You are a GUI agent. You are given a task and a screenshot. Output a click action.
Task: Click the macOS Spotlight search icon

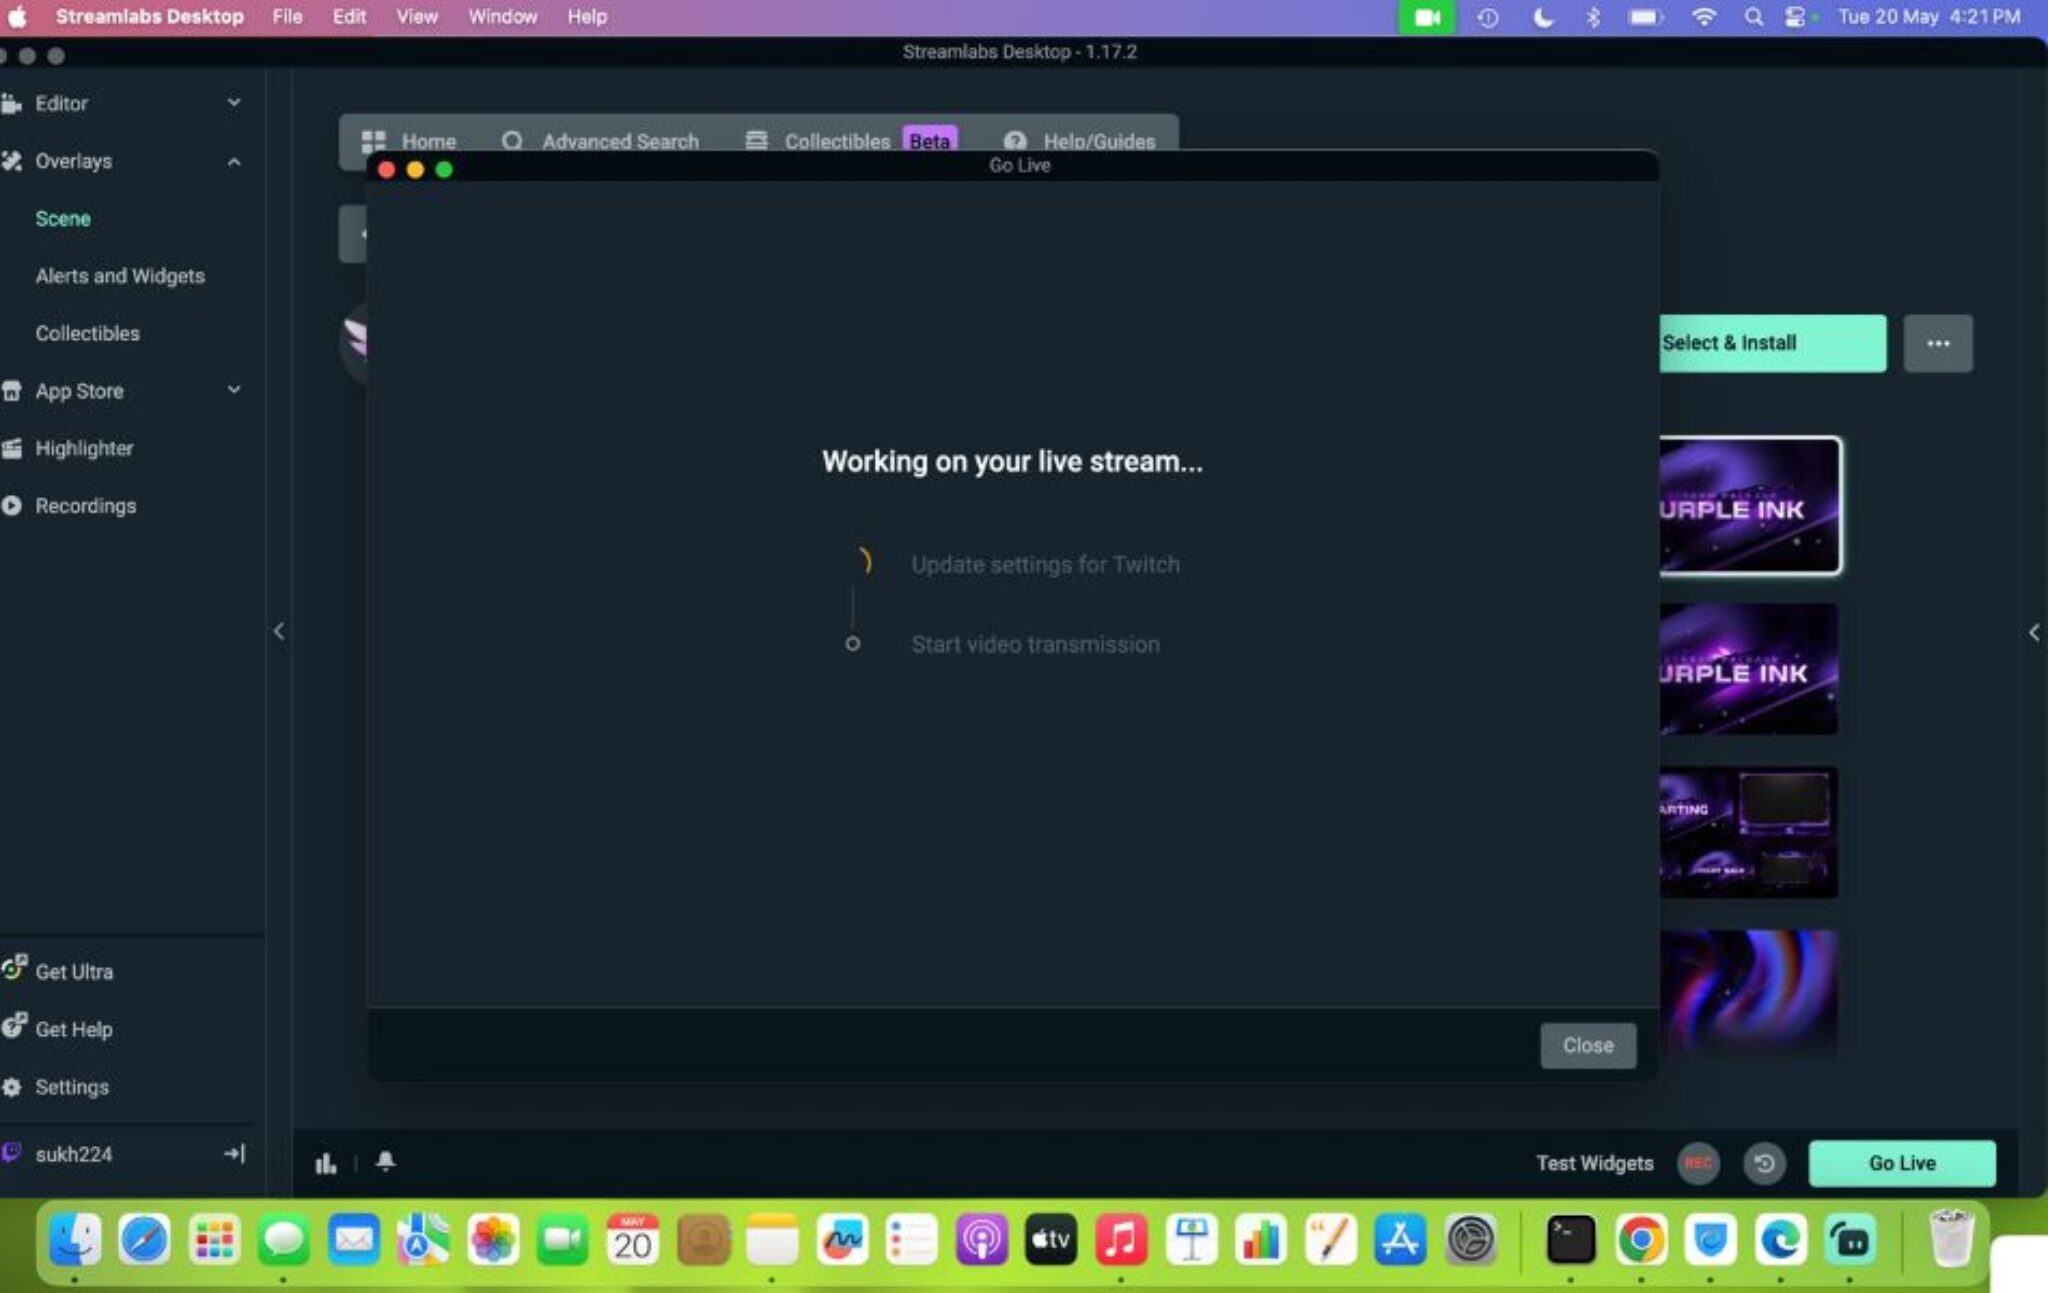[1753, 17]
